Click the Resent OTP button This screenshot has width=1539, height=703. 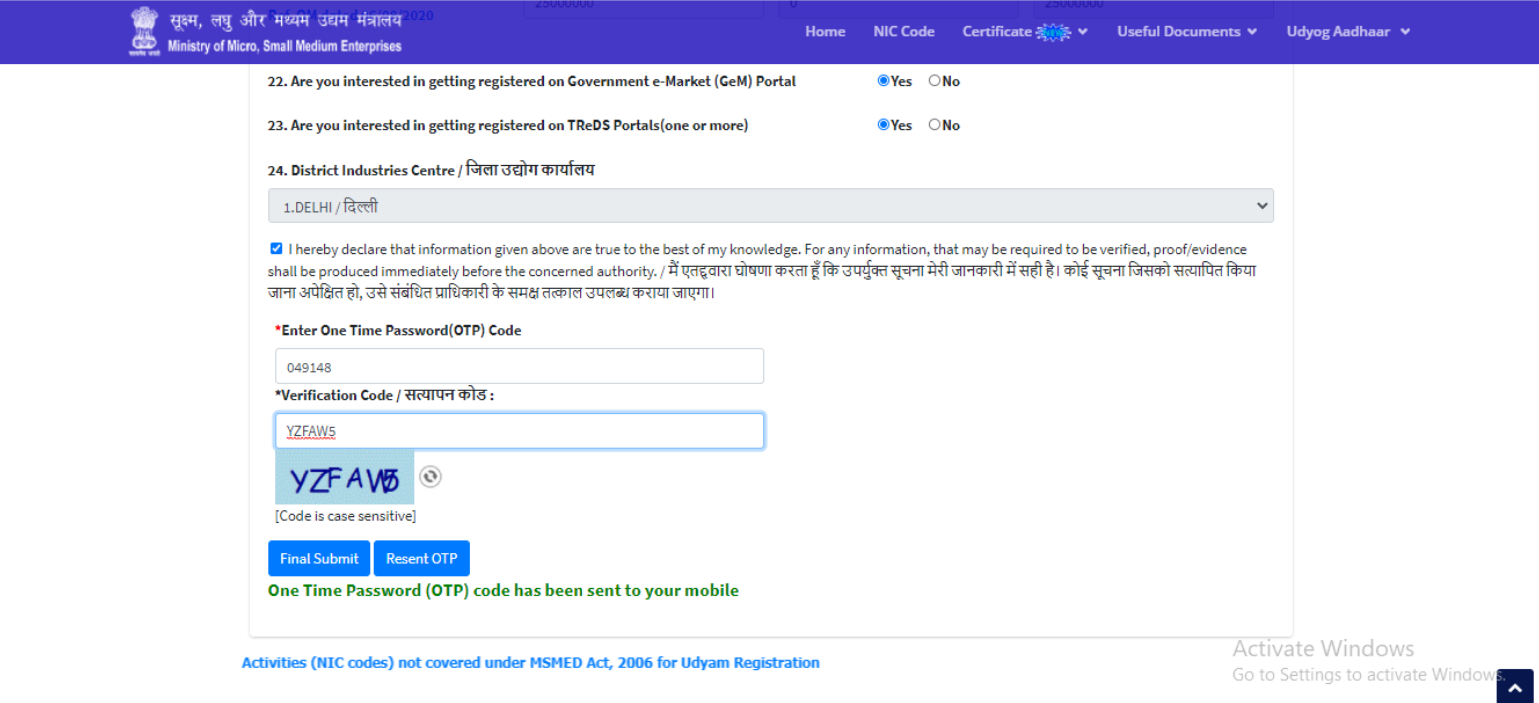point(421,559)
